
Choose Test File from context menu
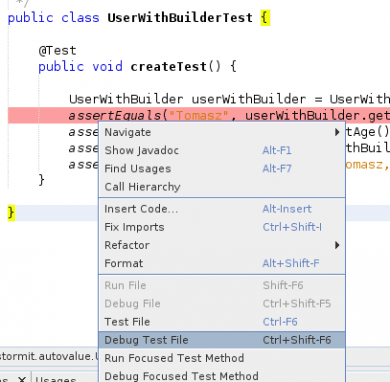coord(222,322)
